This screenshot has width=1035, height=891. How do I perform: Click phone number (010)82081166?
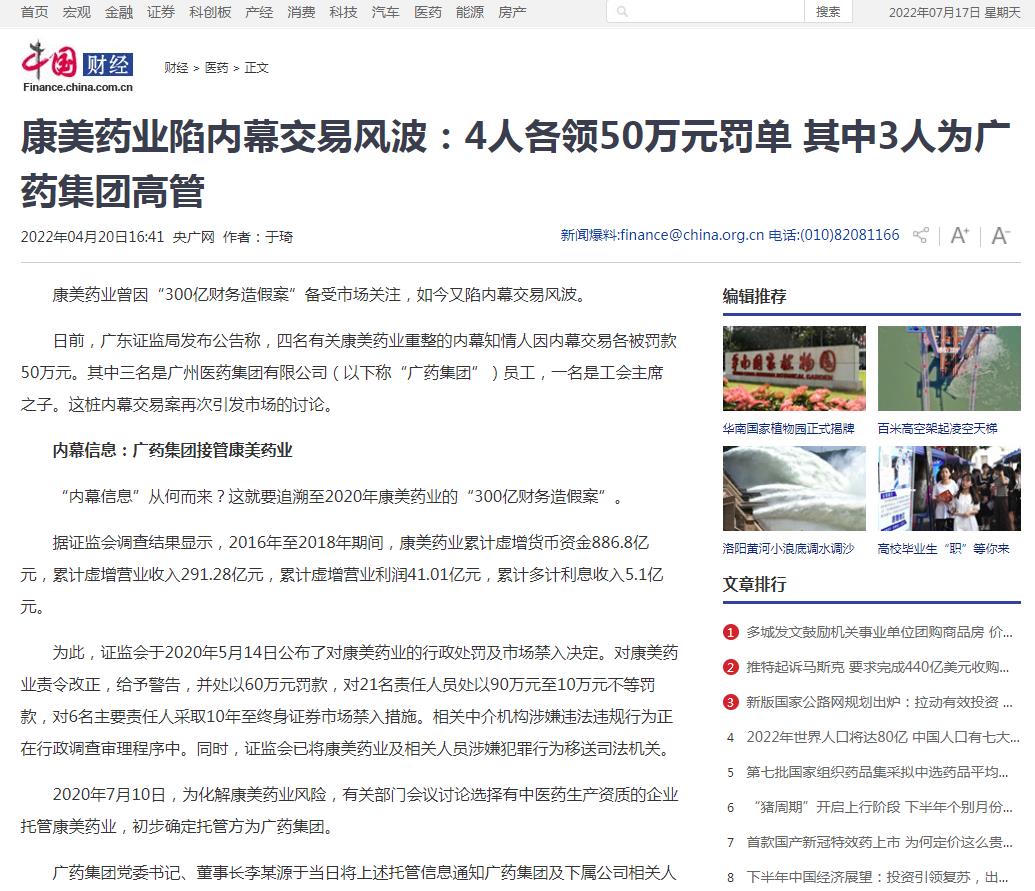coord(850,235)
